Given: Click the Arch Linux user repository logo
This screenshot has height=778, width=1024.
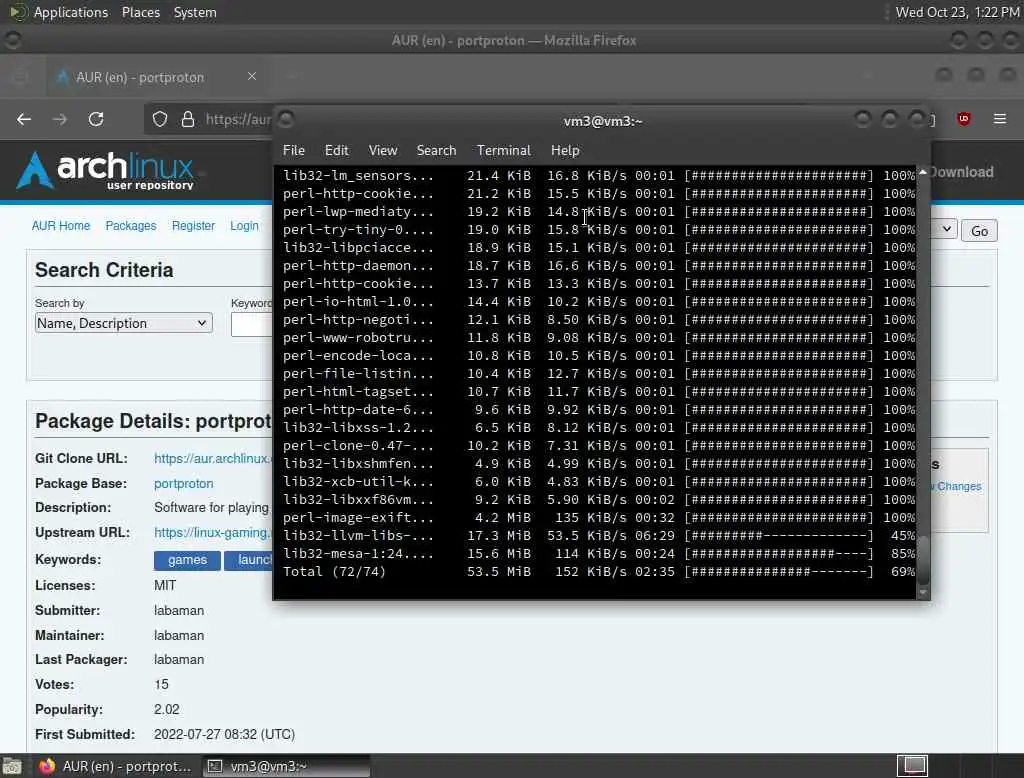Looking at the screenshot, I should click(105, 170).
